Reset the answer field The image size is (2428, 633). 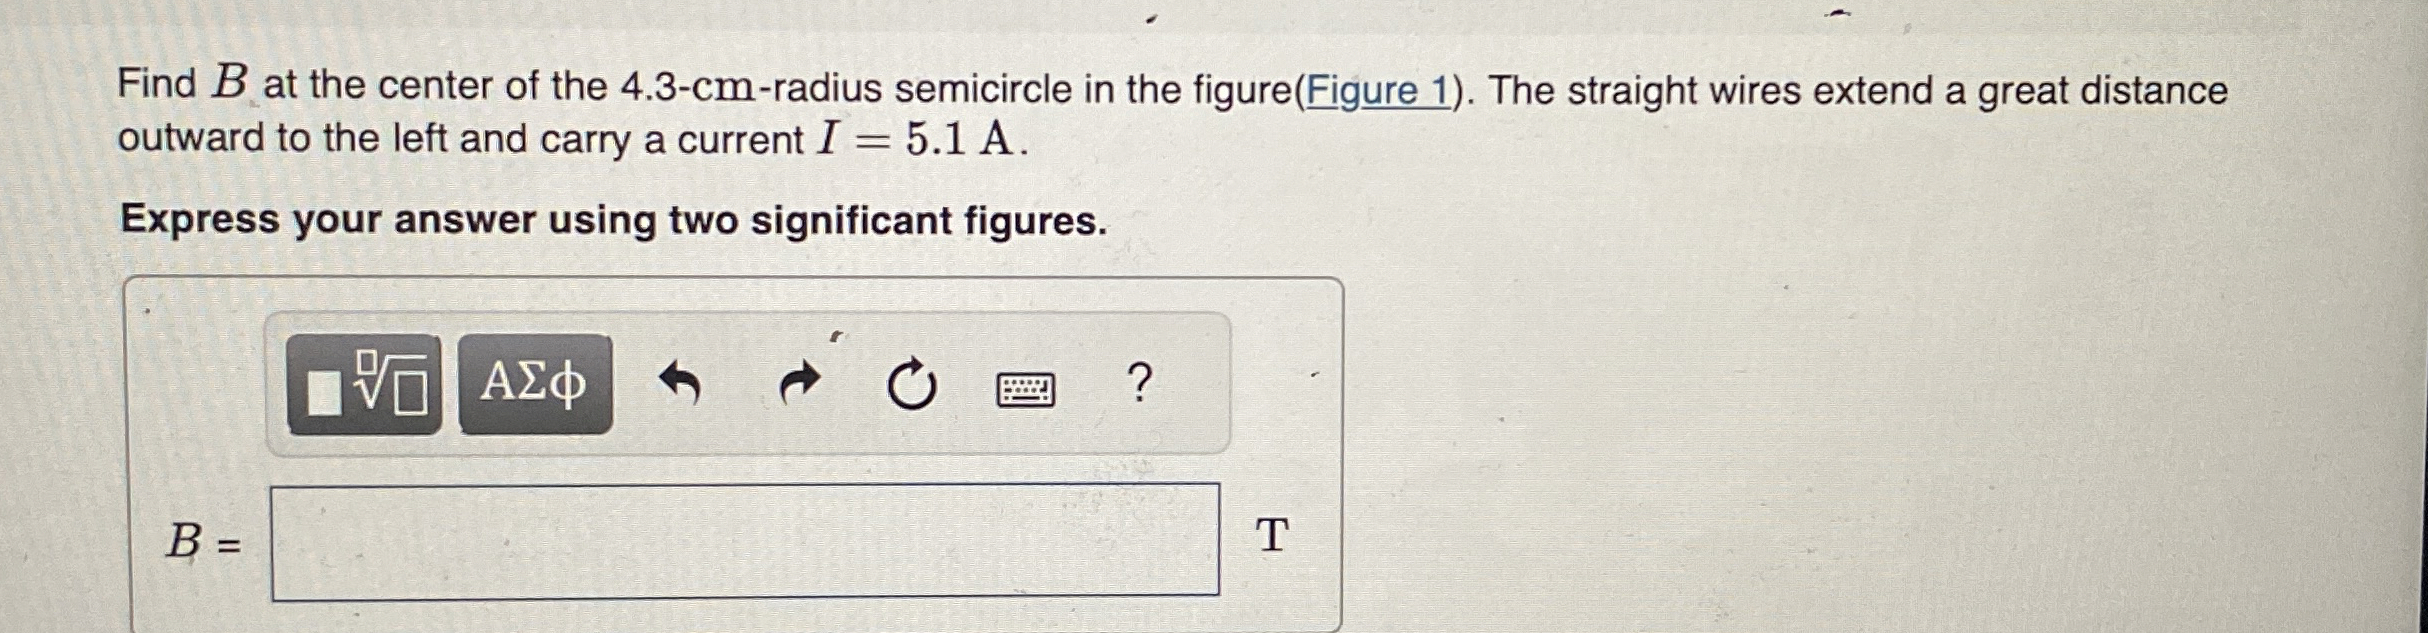[x=913, y=384]
